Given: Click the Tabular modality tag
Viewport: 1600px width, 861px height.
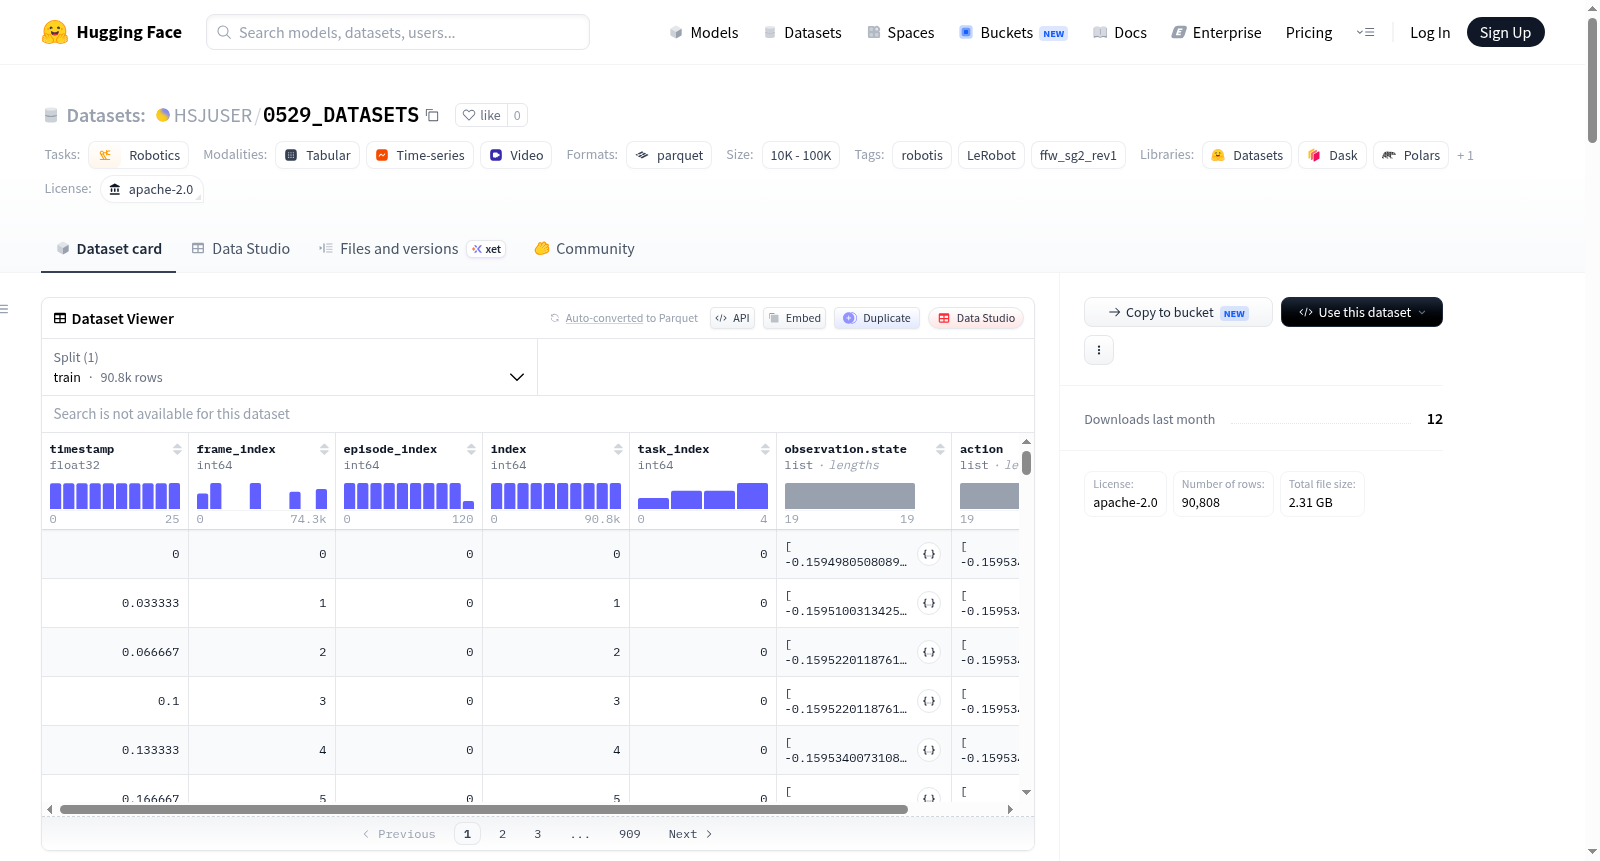Looking at the screenshot, I should [x=318, y=155].
